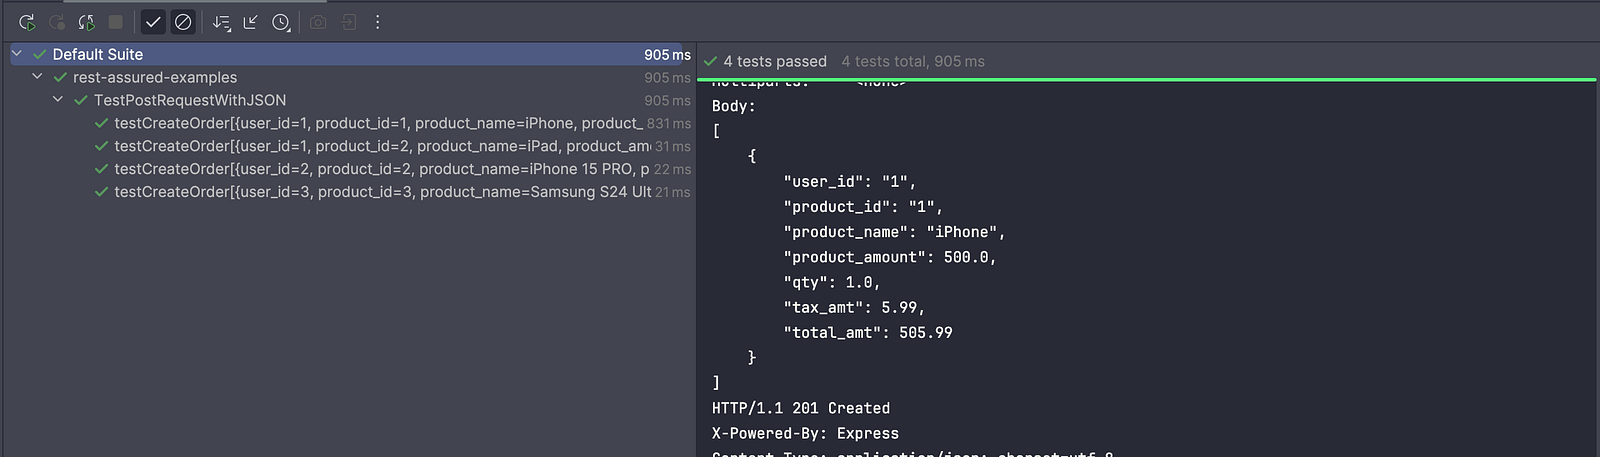Click the Collapse All icon
This screenshot has height=457, width=1600.
point(251,22)
